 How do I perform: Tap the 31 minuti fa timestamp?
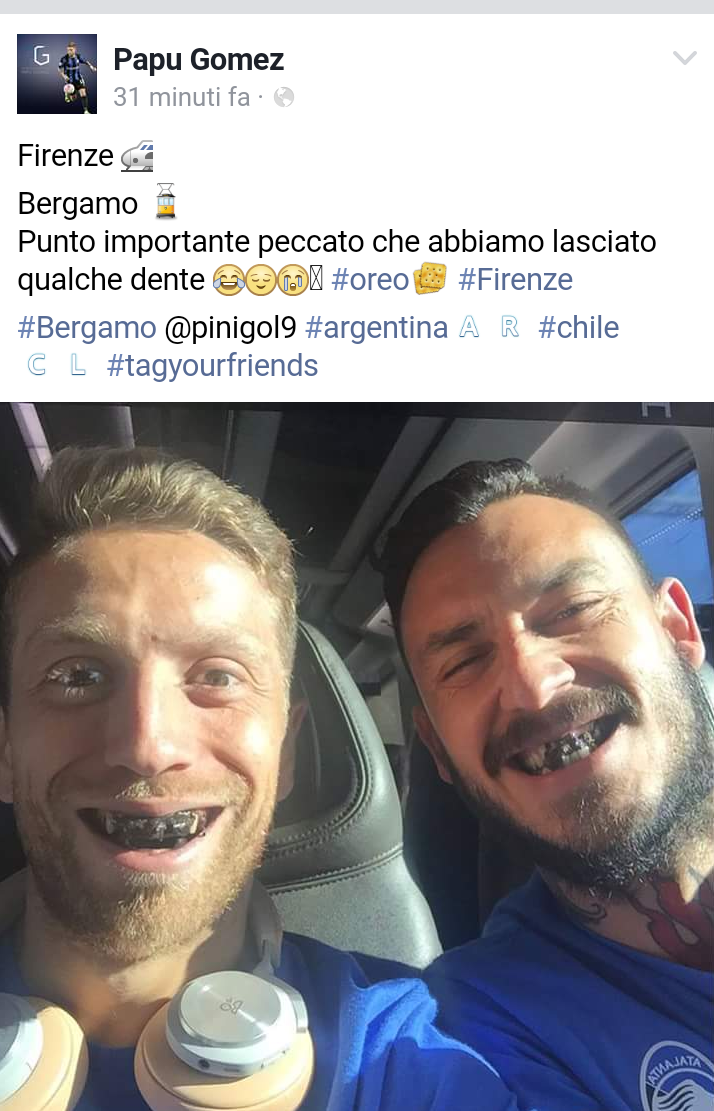(x=181, y=97)
